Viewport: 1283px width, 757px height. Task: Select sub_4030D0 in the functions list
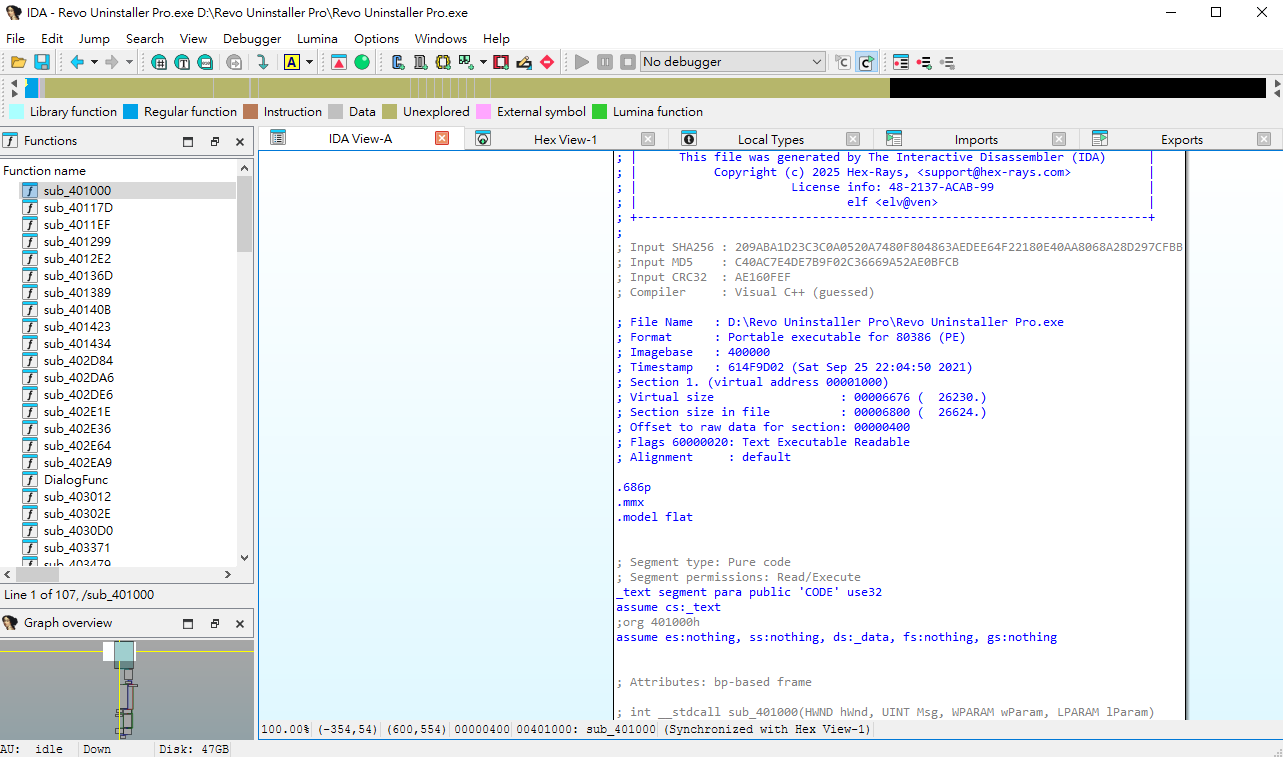[78, 531]
